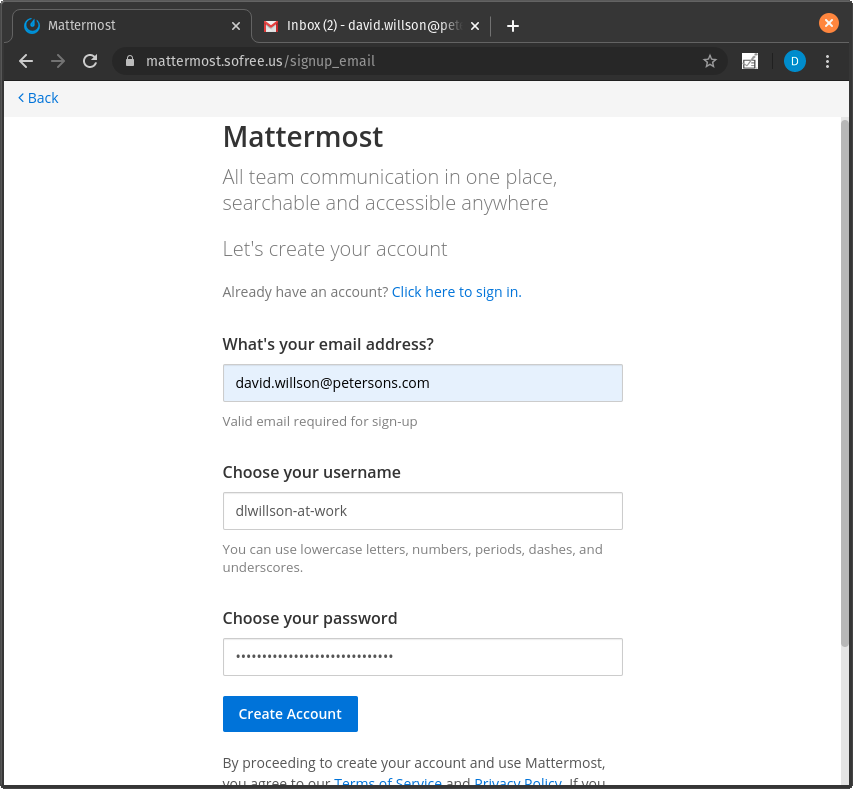Click into the username field
This screenshot has width=853, height=789.
[x=422, y=511]
